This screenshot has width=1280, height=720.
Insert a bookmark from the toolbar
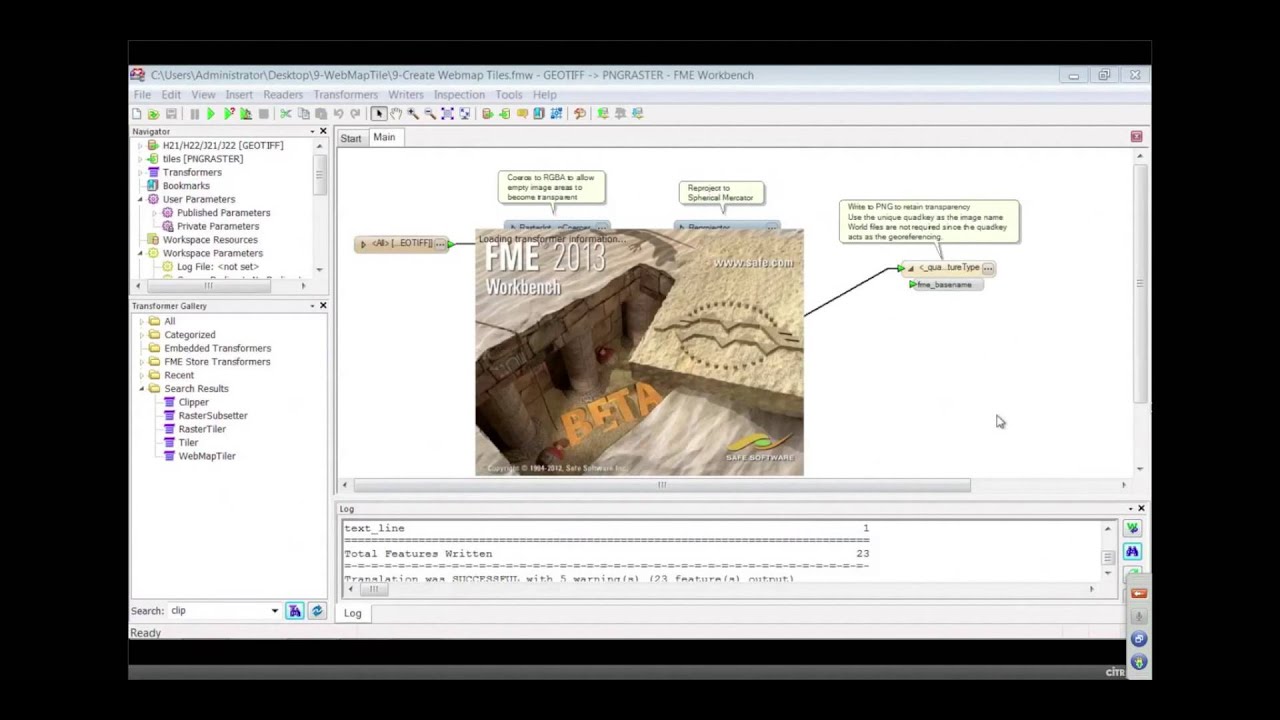[539, 114]
